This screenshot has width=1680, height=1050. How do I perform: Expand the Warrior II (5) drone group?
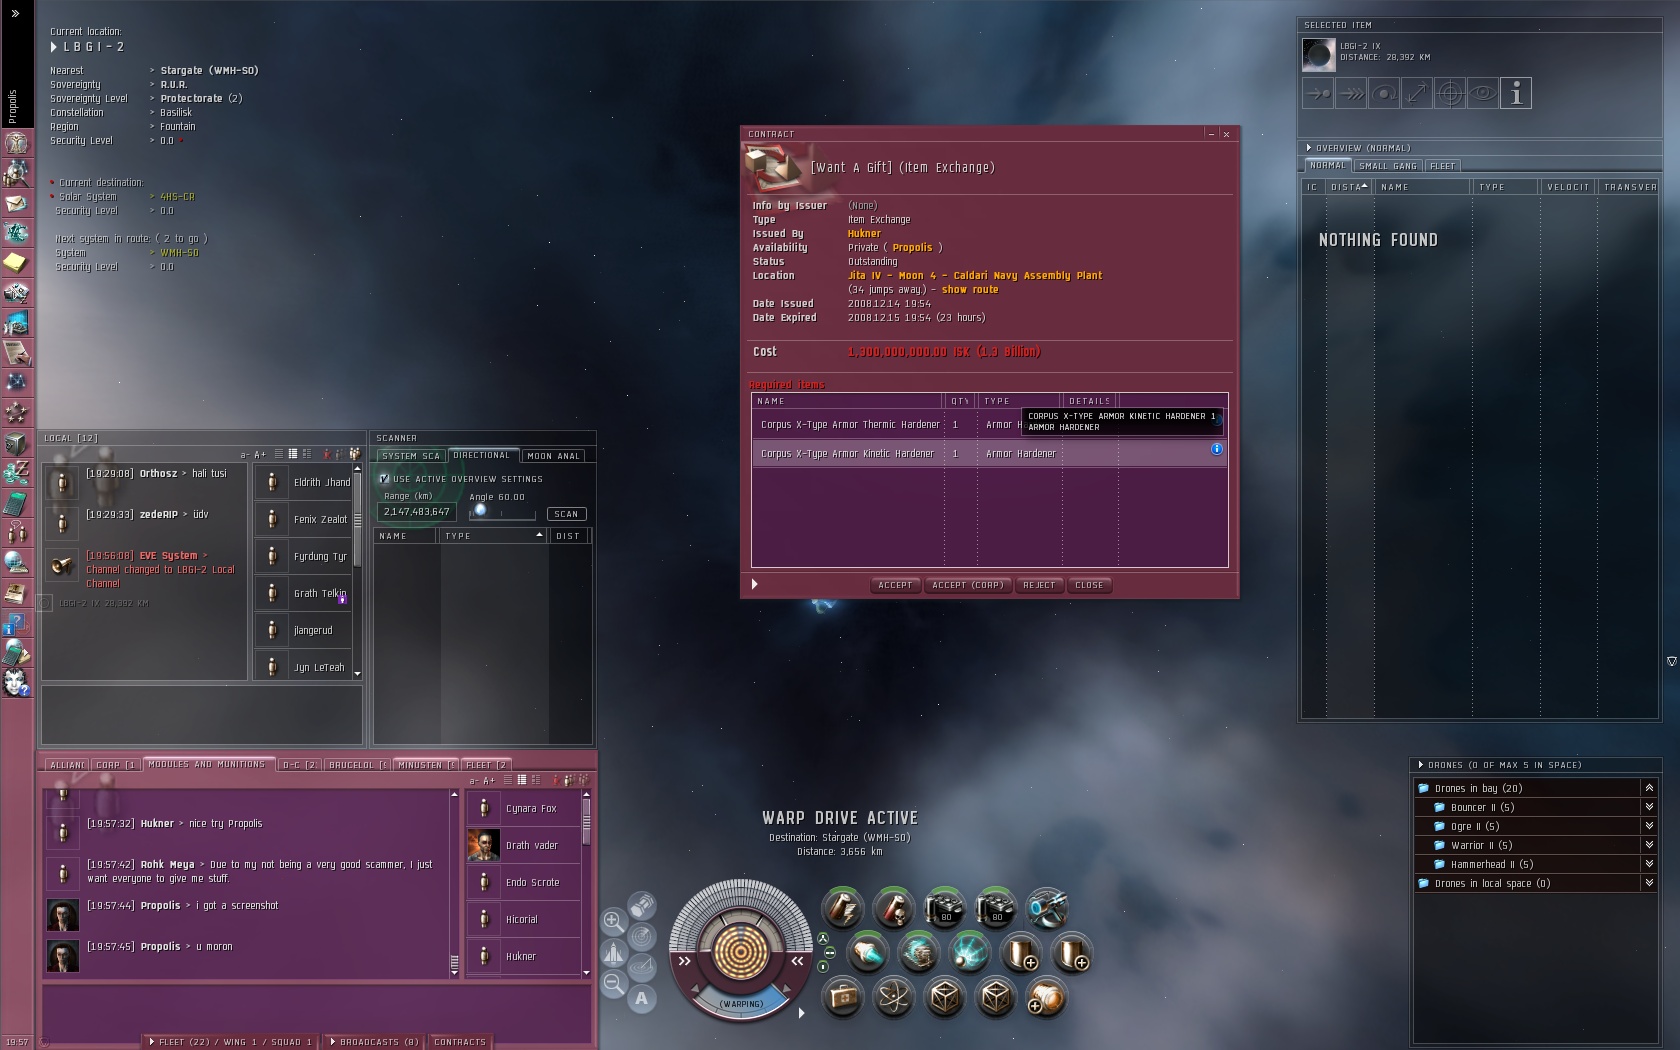(x=1649, y=845)
